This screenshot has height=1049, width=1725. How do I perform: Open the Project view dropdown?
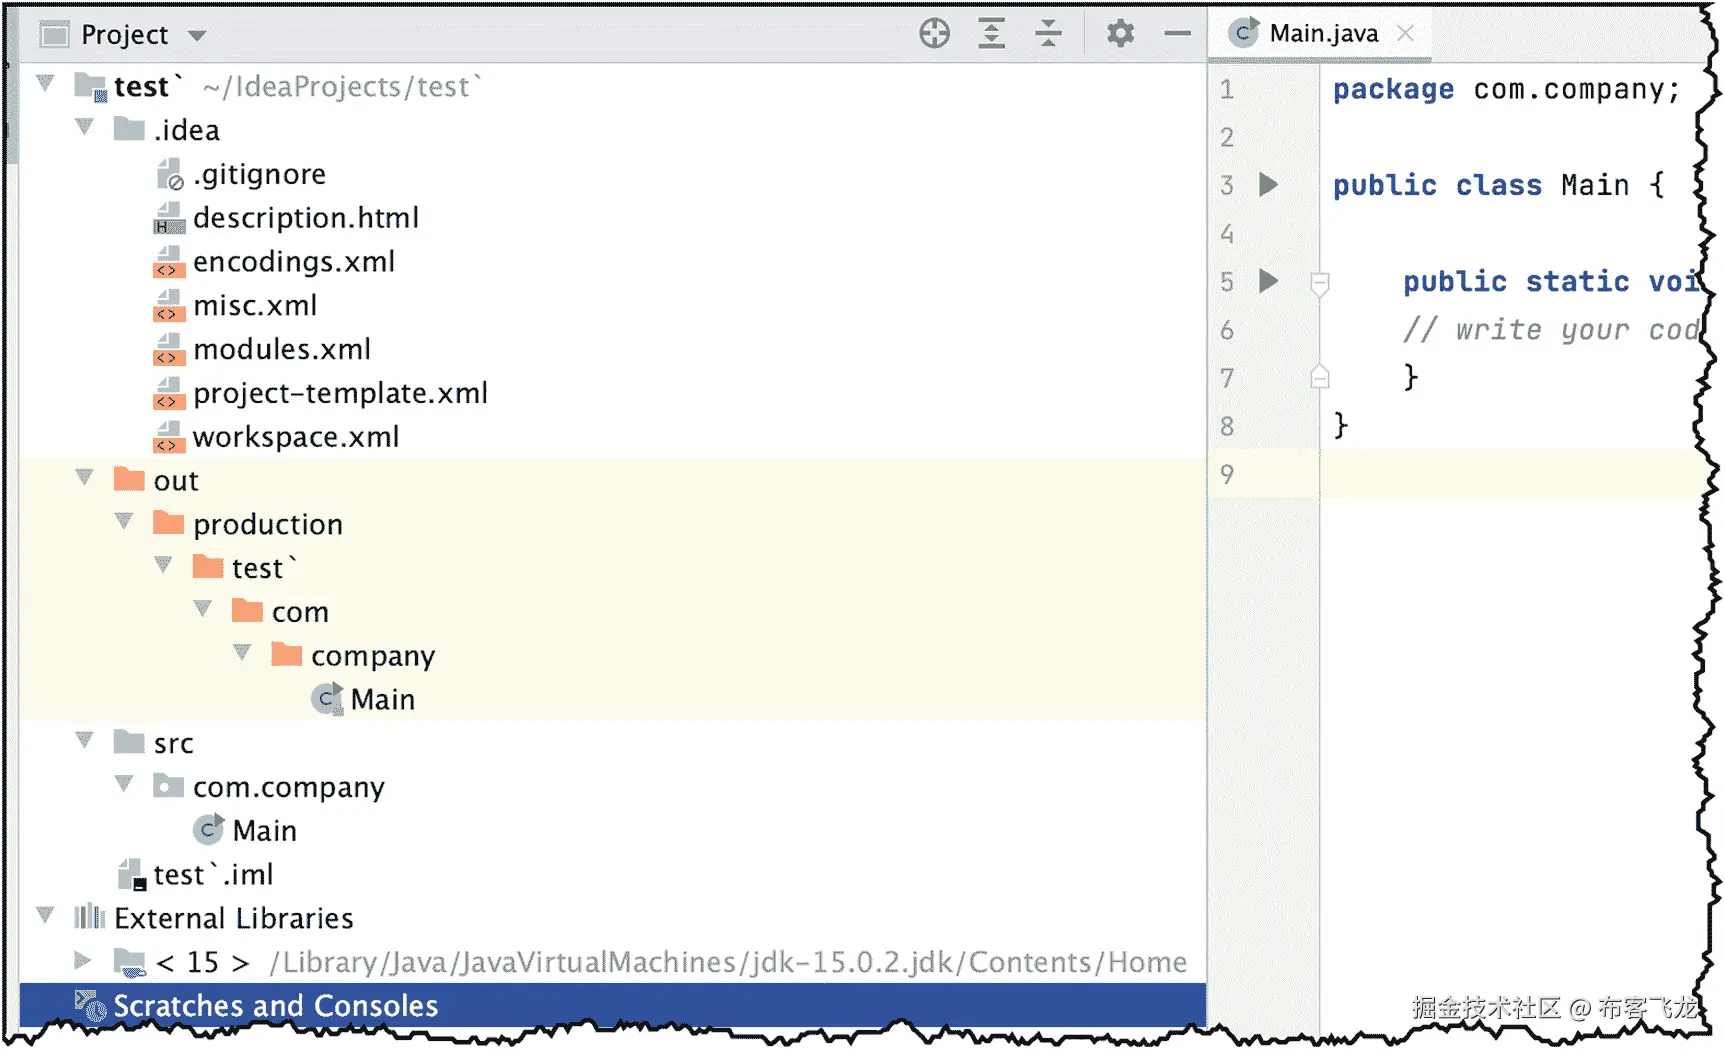(197, 36)
